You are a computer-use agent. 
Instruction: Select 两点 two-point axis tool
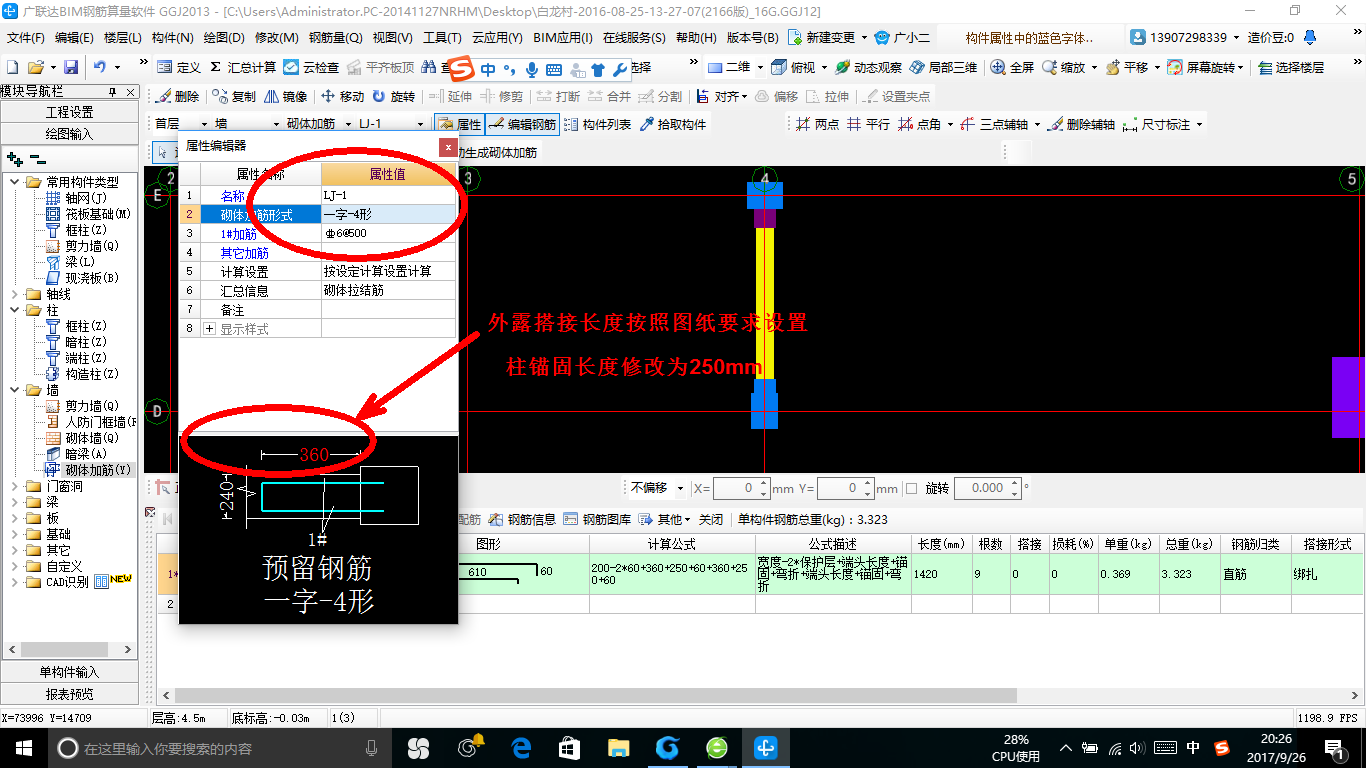[x=817, y=124]
